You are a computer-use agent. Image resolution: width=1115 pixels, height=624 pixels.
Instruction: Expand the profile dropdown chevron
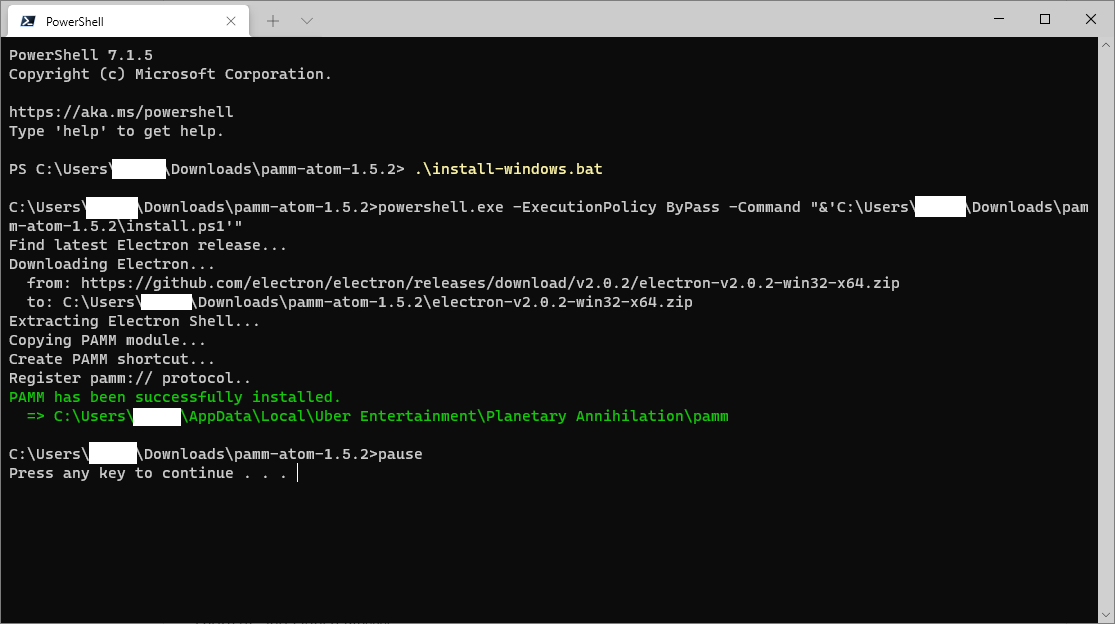307,21
